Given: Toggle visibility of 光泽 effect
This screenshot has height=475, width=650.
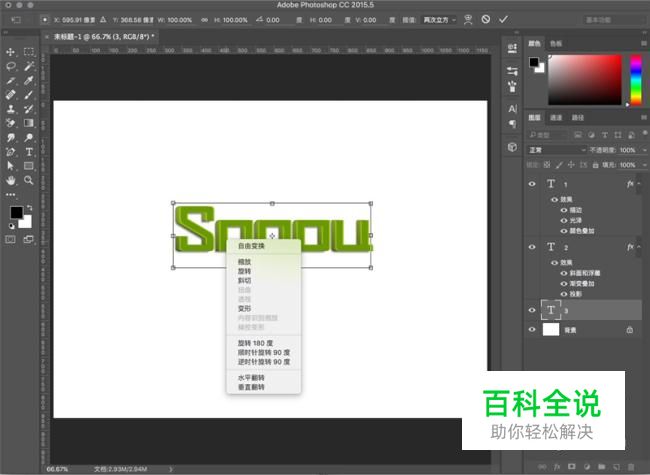Looking at the screenshot, I should click(564, 221).
